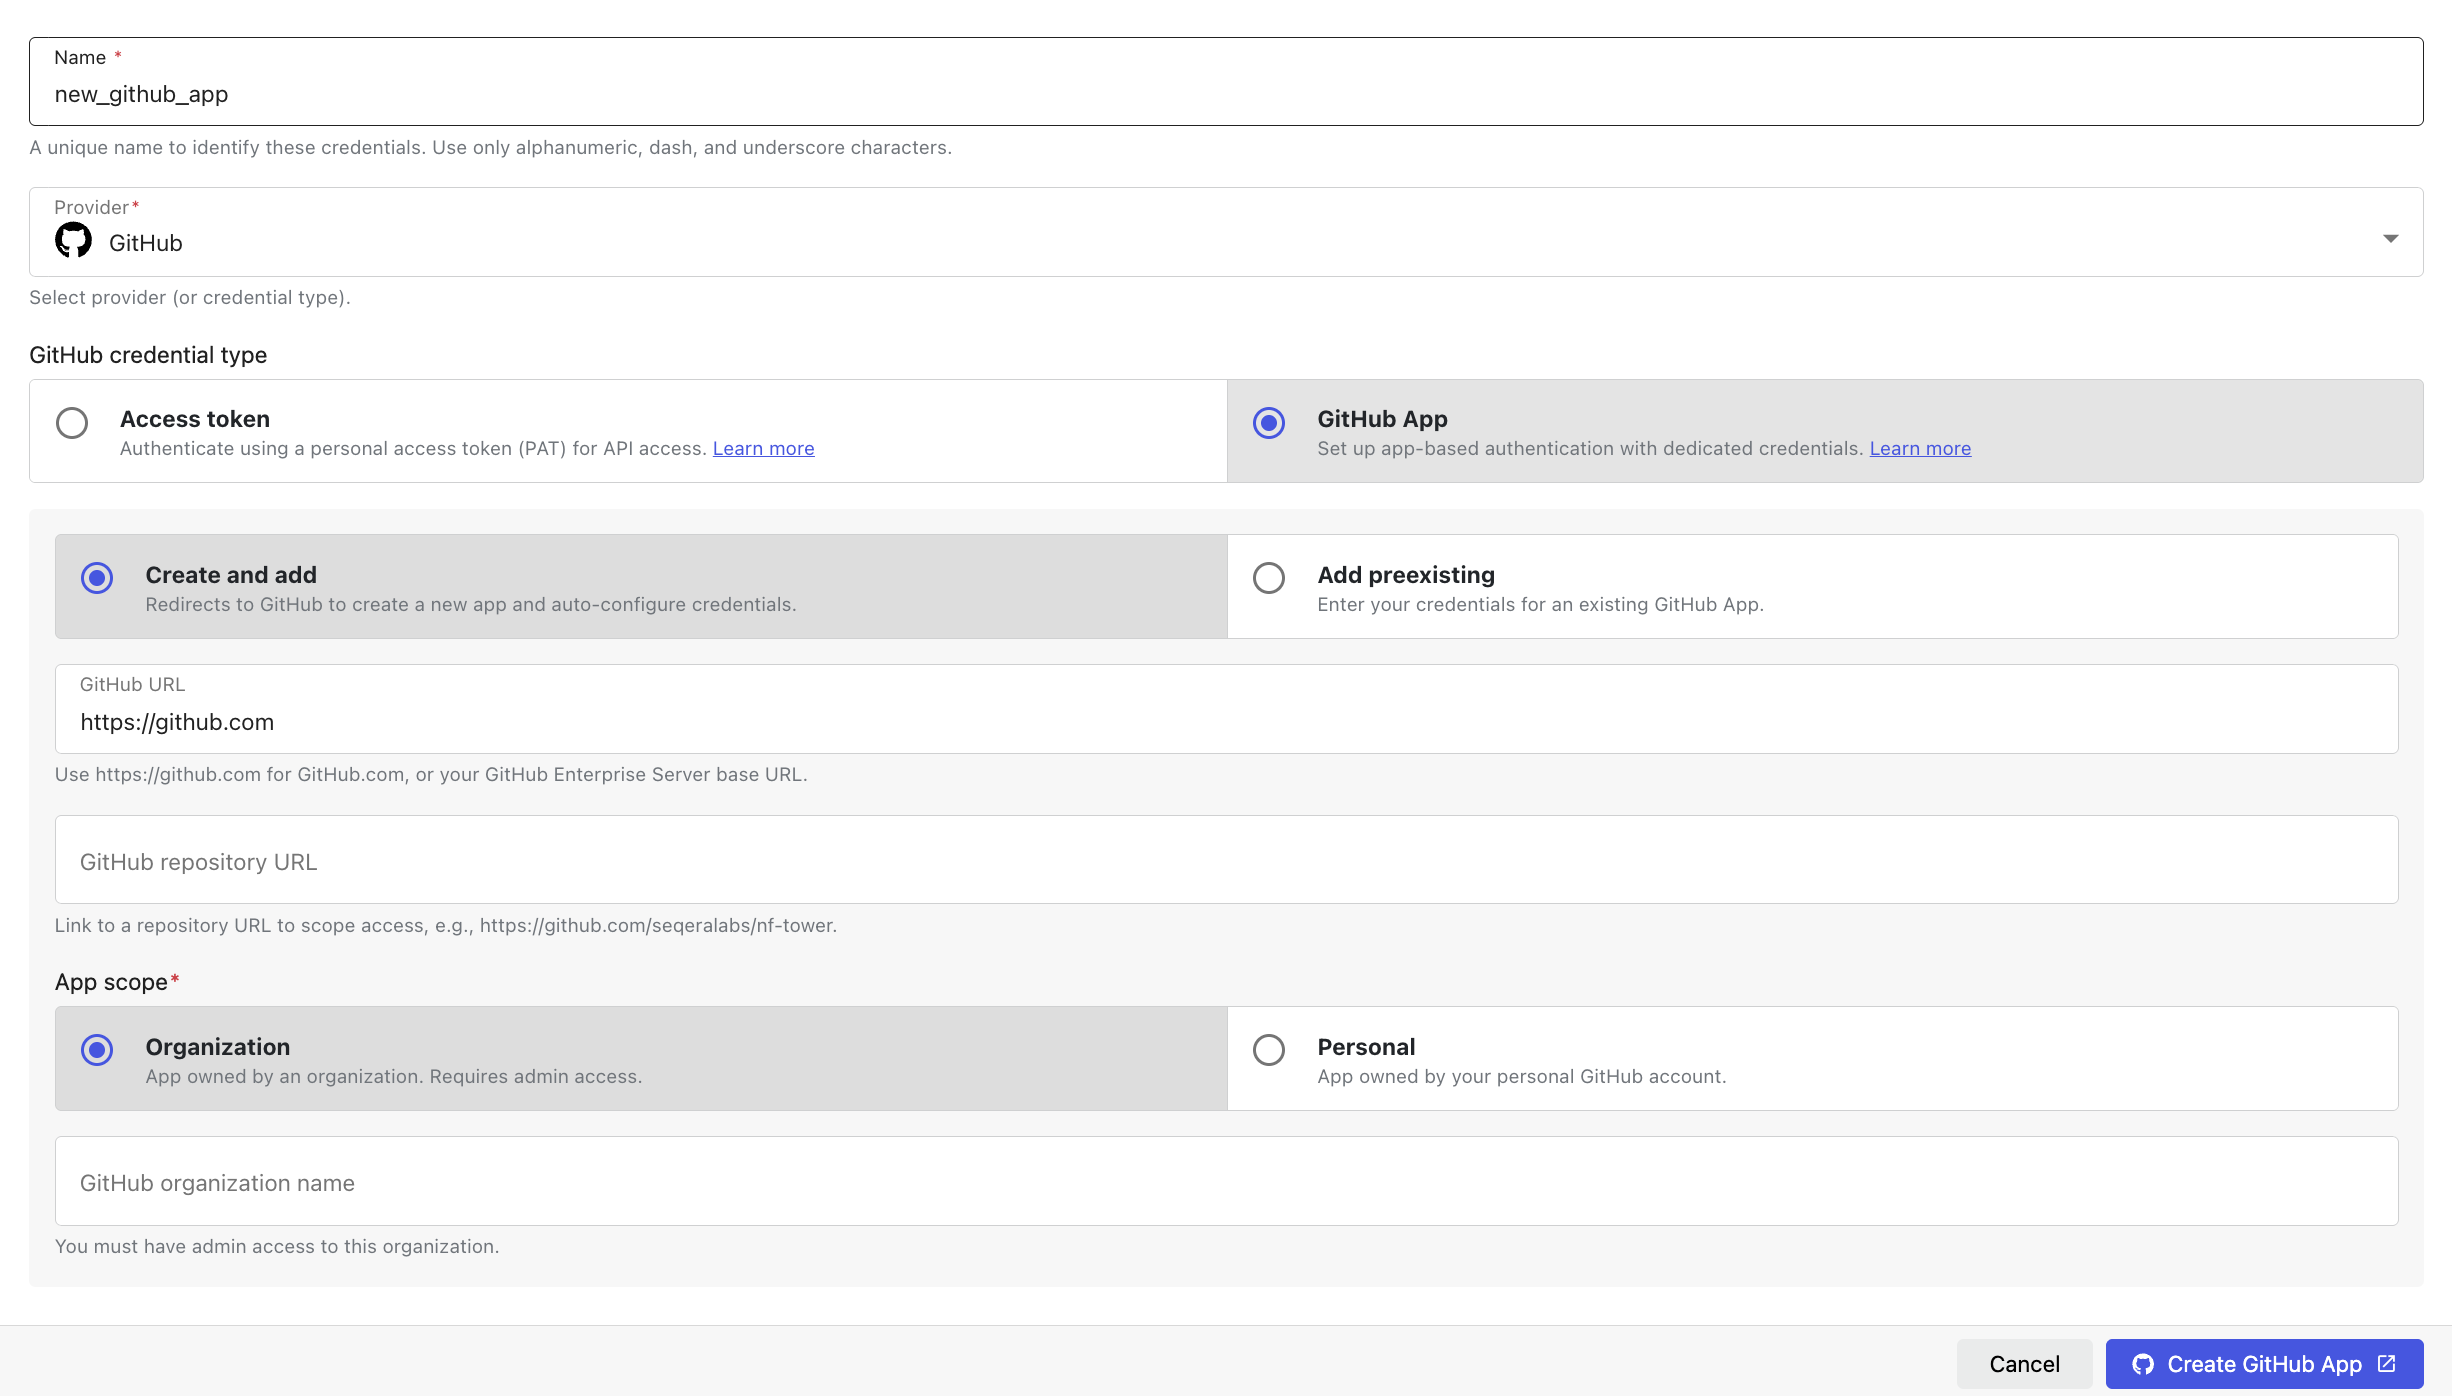Expand the Provider selector chevron

2390,238
